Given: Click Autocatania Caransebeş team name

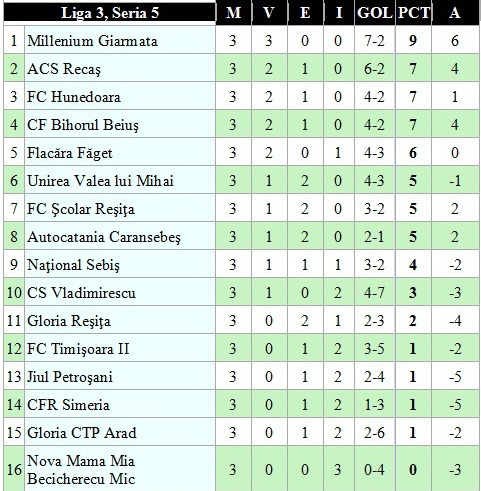Looking at the screenshot, I should pyautogui.click(x=104, y=237).
